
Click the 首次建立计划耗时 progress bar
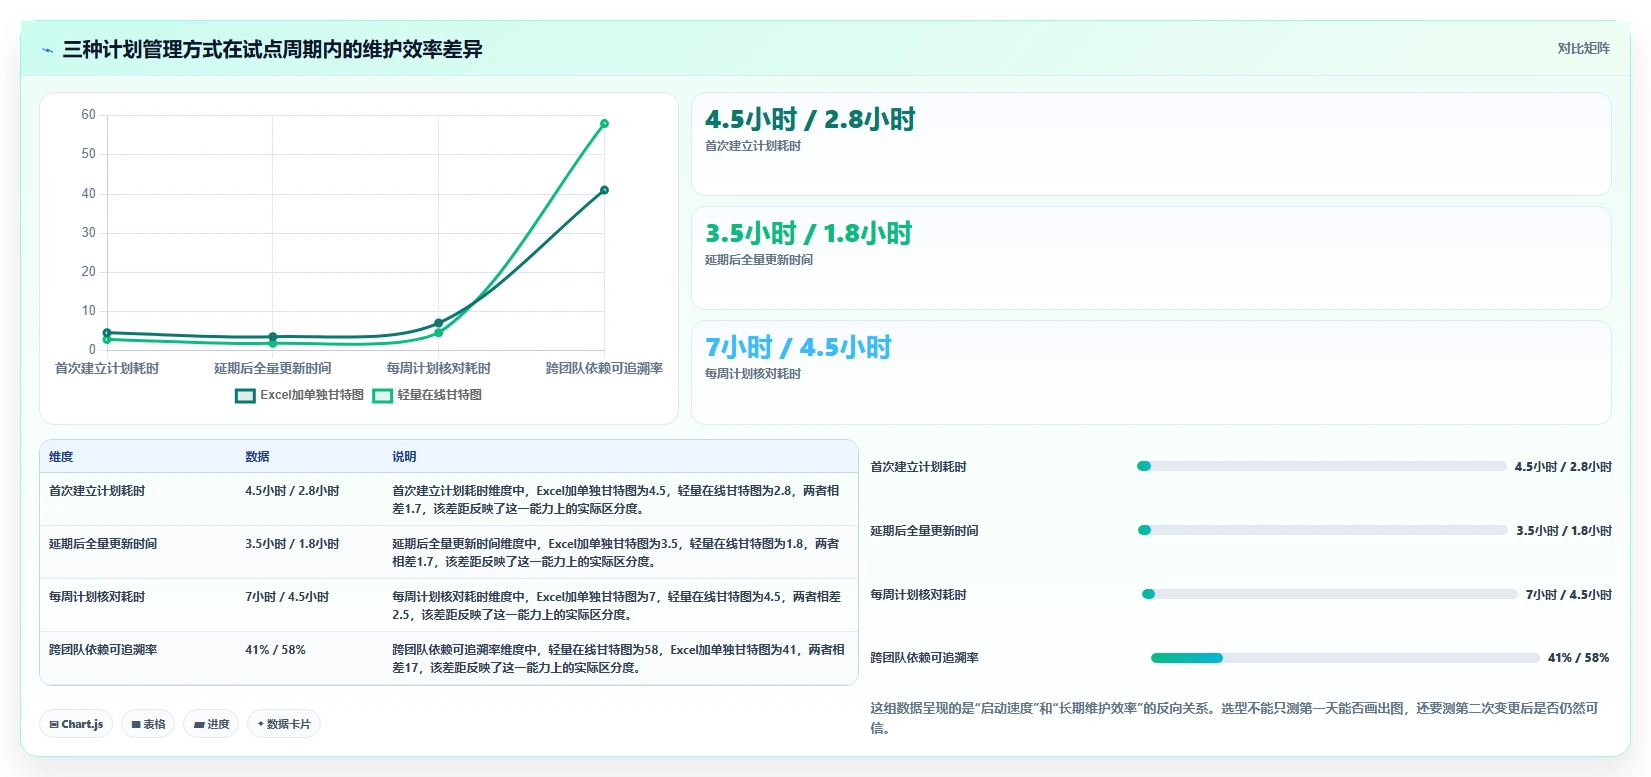coord(1322,466)
